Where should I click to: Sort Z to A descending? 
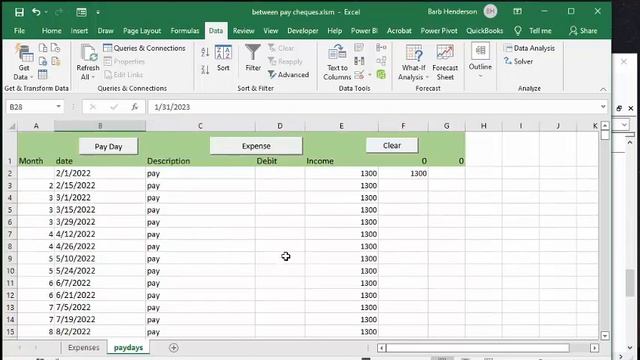(205, 70)
